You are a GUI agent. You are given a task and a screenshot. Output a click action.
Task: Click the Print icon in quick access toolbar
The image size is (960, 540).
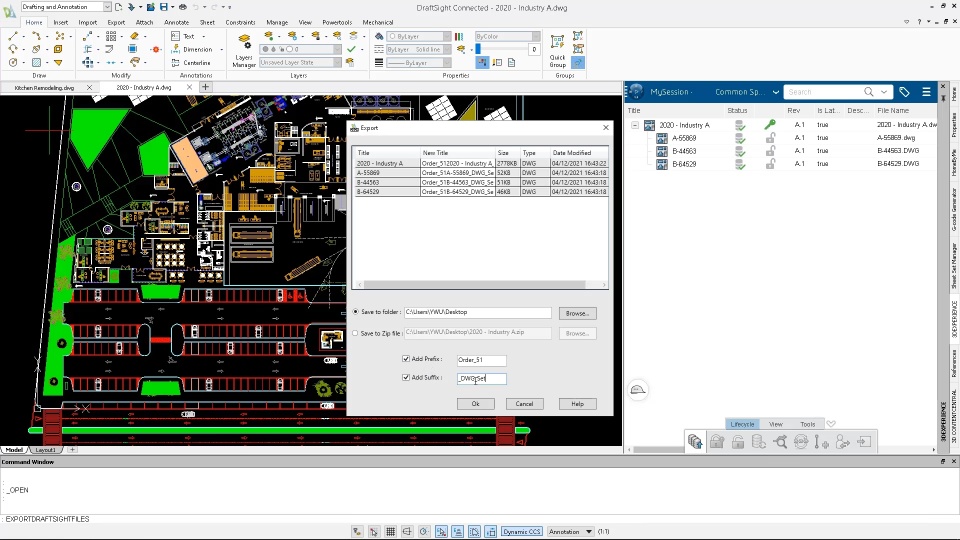pos(182,7)
